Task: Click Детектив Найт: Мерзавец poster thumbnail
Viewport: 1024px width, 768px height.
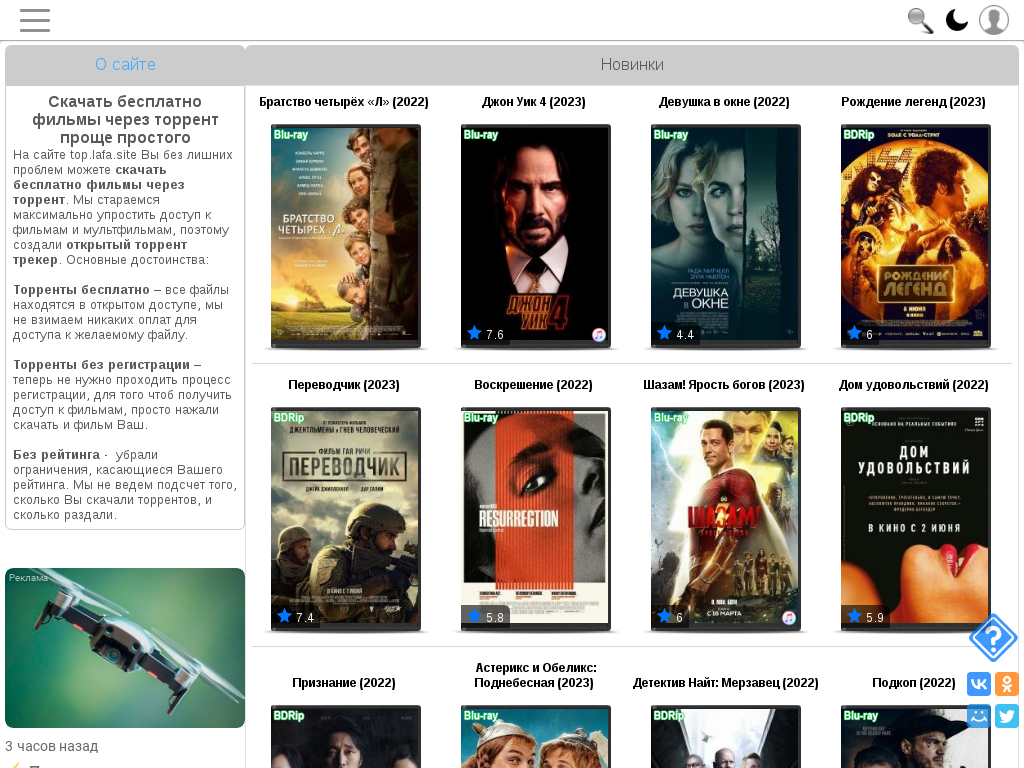Action: coord(726,736)
